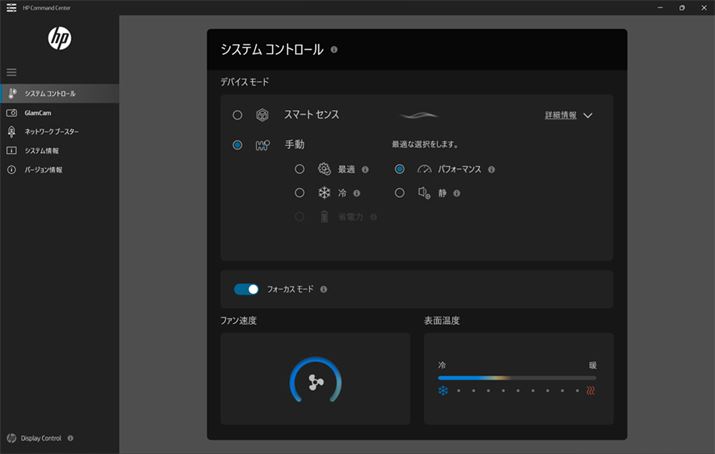
Task: Show info for 最適 mode
Action: pyautogui.click(x=365, y=170)
